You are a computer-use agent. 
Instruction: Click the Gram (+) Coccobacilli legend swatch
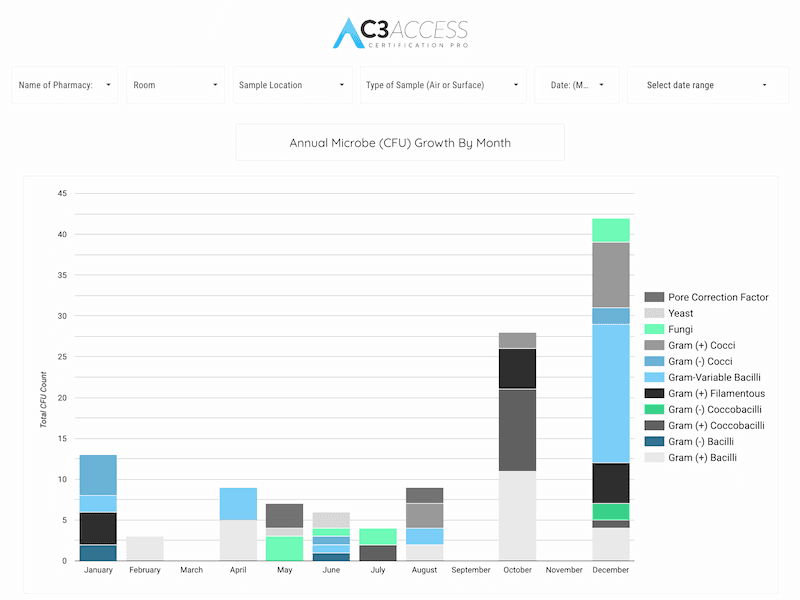point(654,426)
